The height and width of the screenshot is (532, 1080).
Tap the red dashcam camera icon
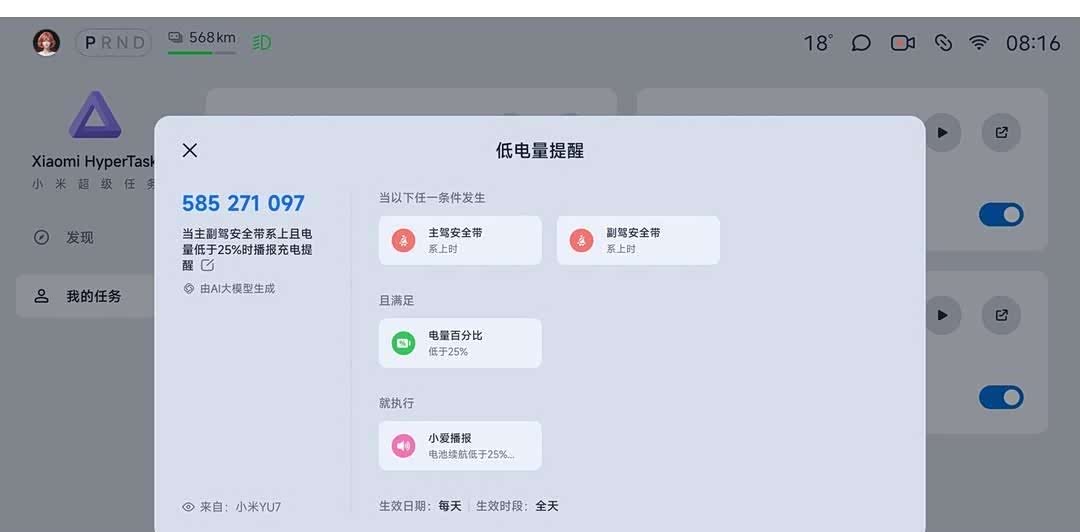(903, 43)
